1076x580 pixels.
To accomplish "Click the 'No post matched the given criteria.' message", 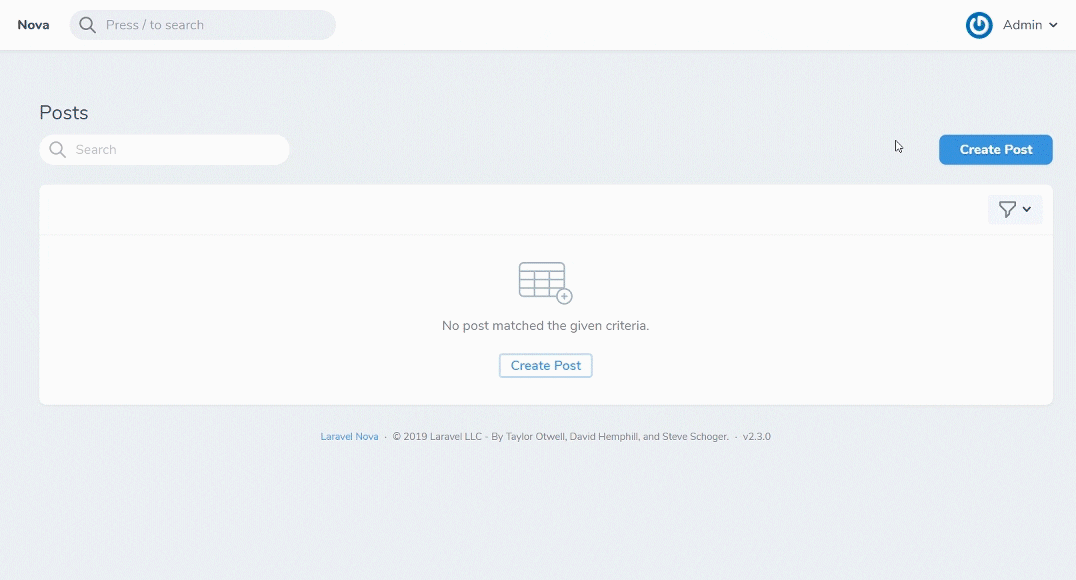I will 546,325.
